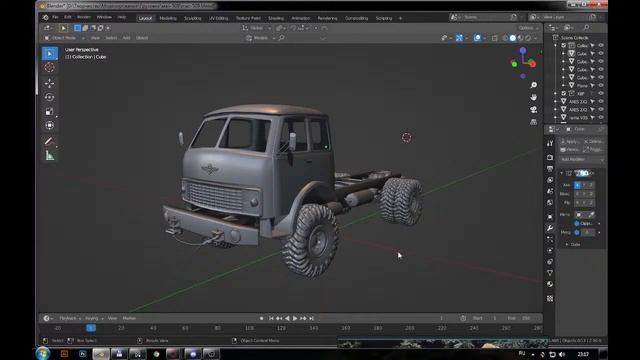This screenshot has height=360, width=640.
Task: Switch to the UV Editing workspace tab
Action: [x=218, y=18]
